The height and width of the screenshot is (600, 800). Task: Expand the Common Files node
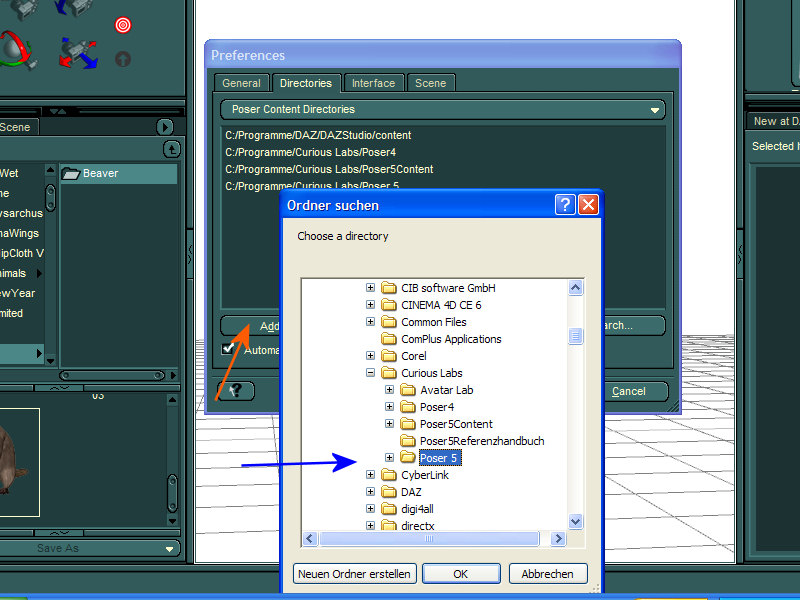point(370,322)
